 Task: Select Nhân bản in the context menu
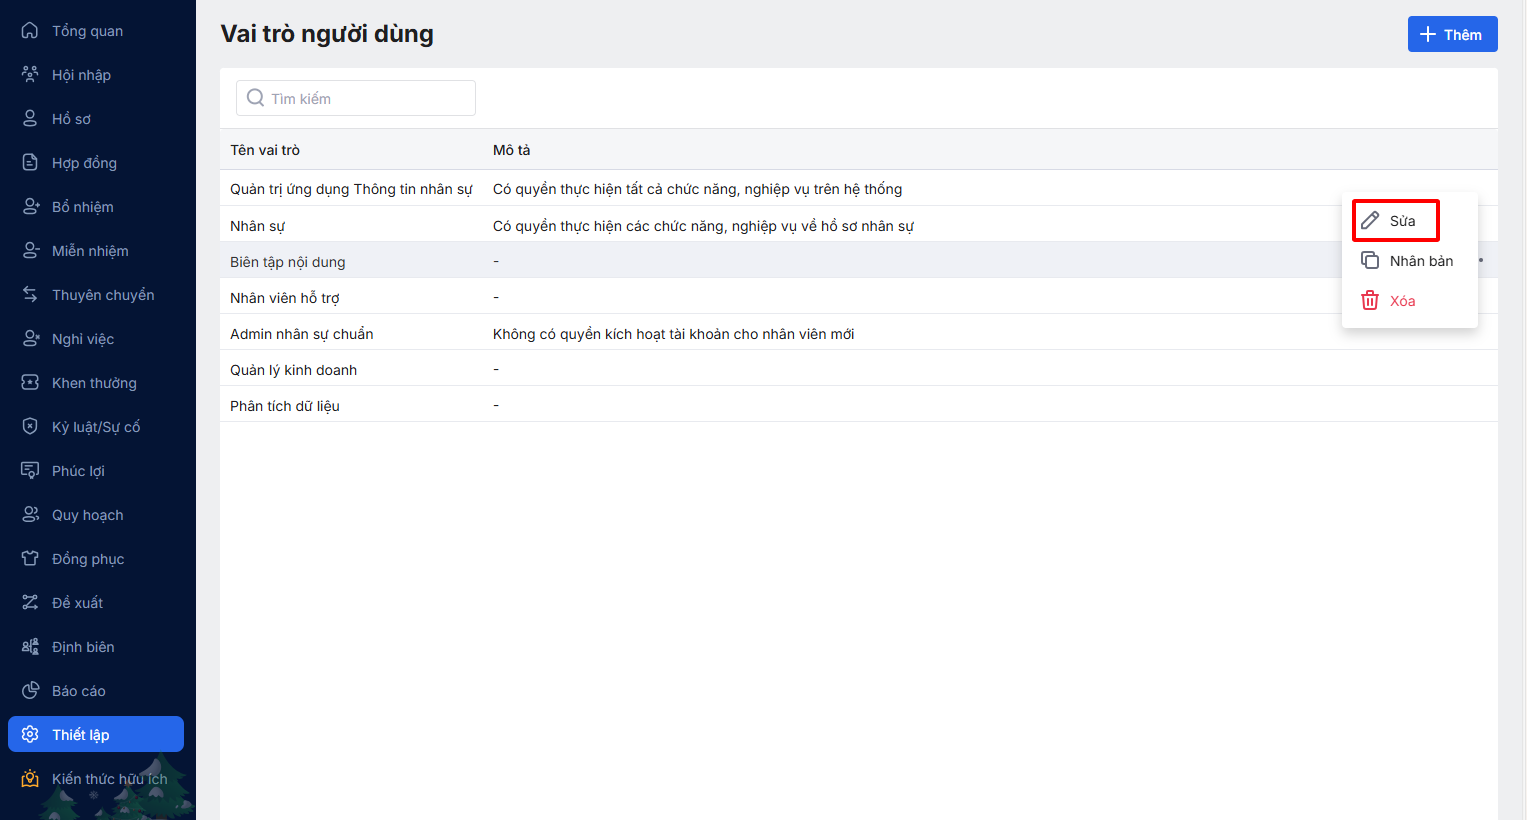coord(1420,261)
